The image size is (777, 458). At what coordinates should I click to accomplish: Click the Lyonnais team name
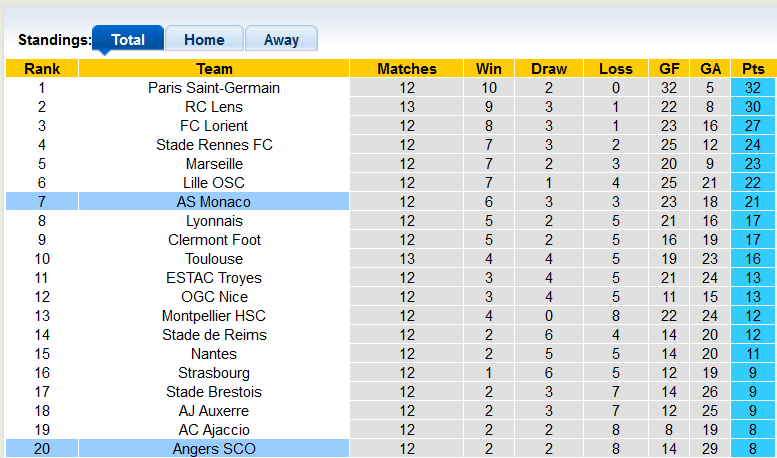click(214, 221)
